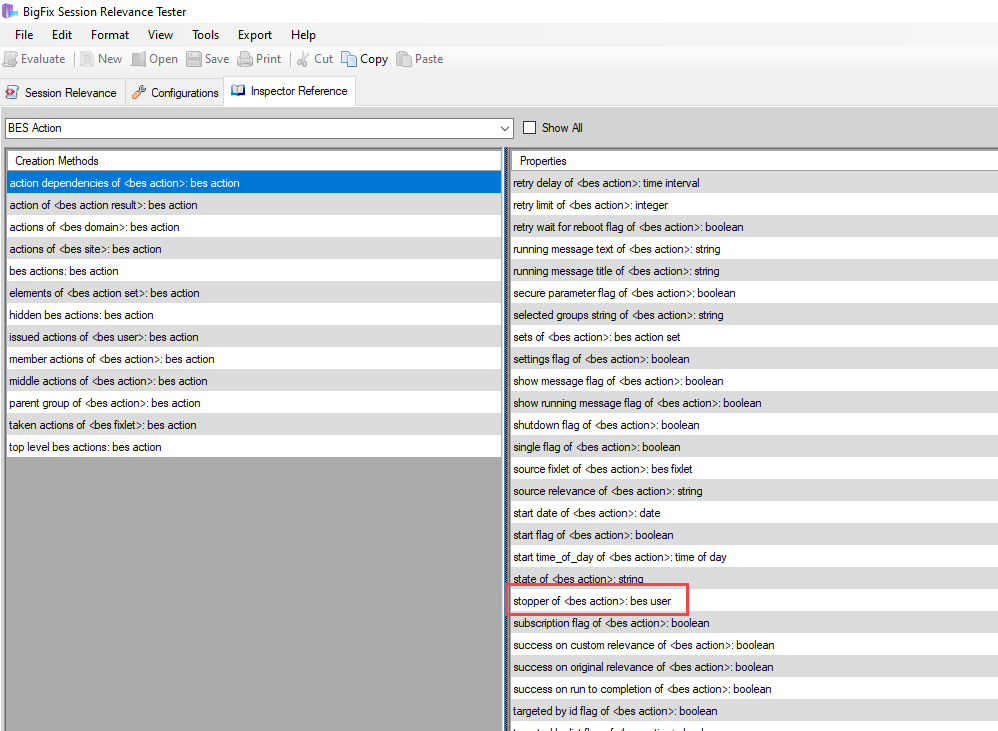
Task: Click the Configurations wrench icon
Action: click(139, 92)
